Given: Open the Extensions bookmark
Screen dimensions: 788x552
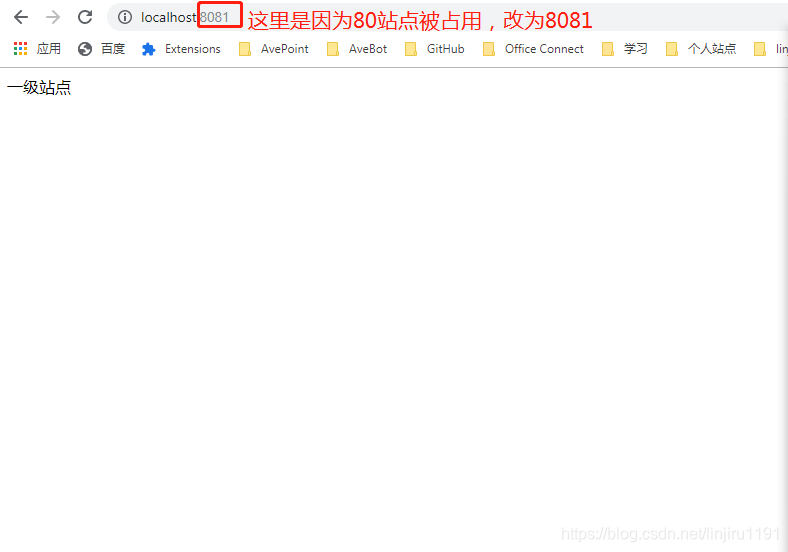Looking at the screenshot, I should tap(181, 49).
